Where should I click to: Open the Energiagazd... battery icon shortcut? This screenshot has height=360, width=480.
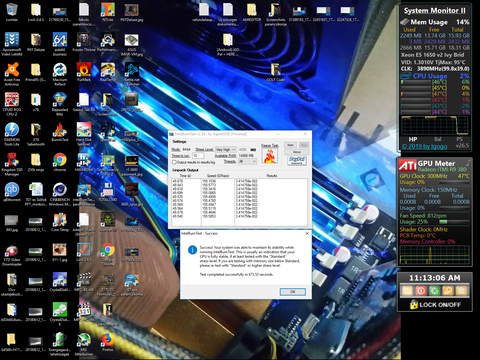click(60, 344)
